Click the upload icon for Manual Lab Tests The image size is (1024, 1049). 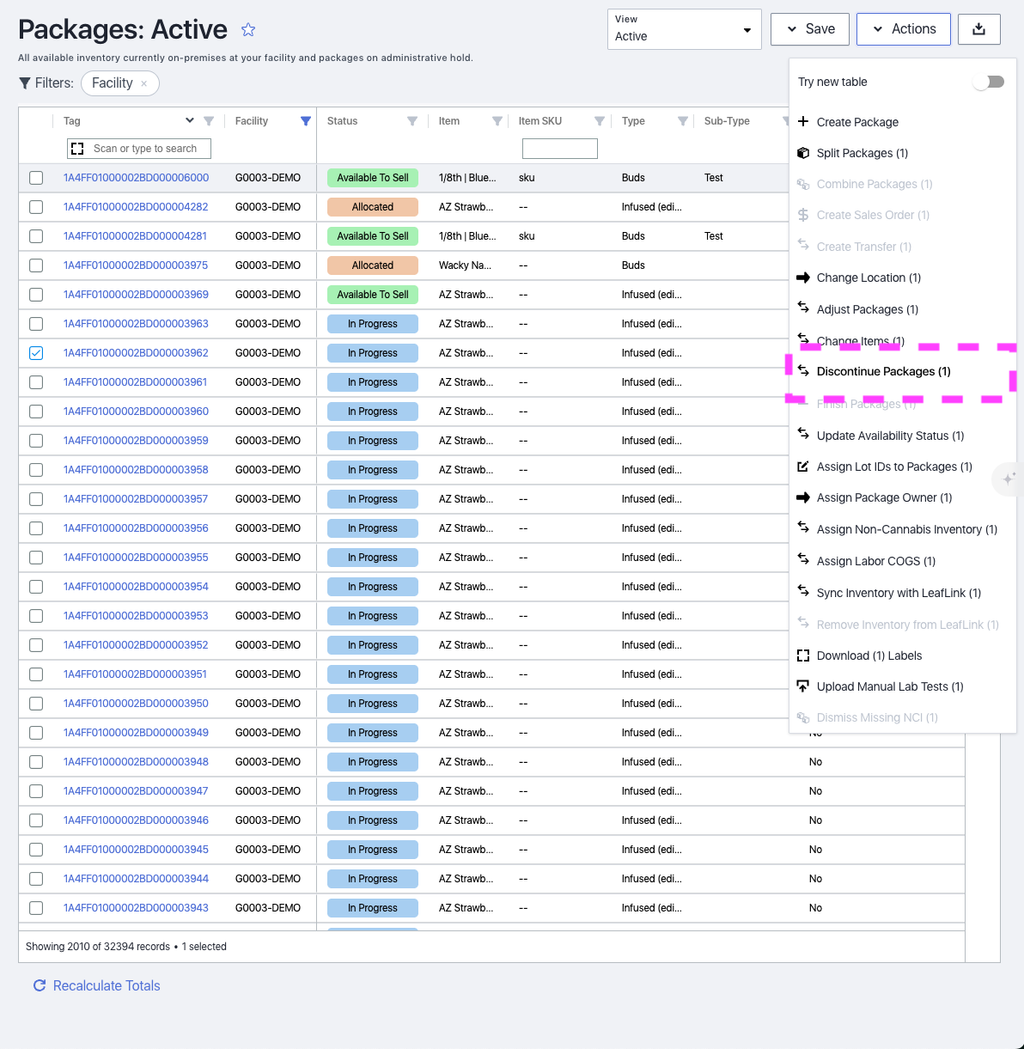(x=803, y=686)
